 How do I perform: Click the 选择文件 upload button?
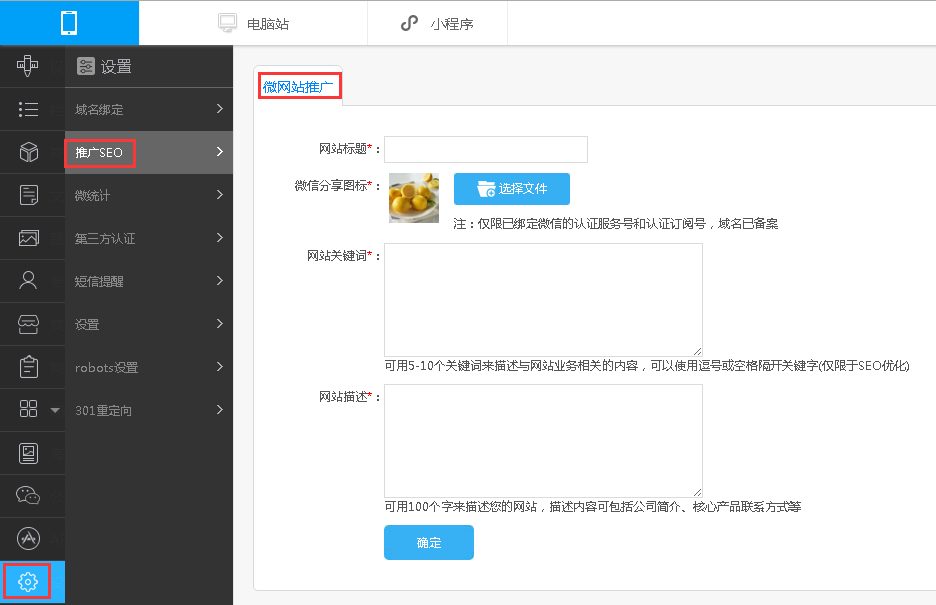click(x=511, y=188)
